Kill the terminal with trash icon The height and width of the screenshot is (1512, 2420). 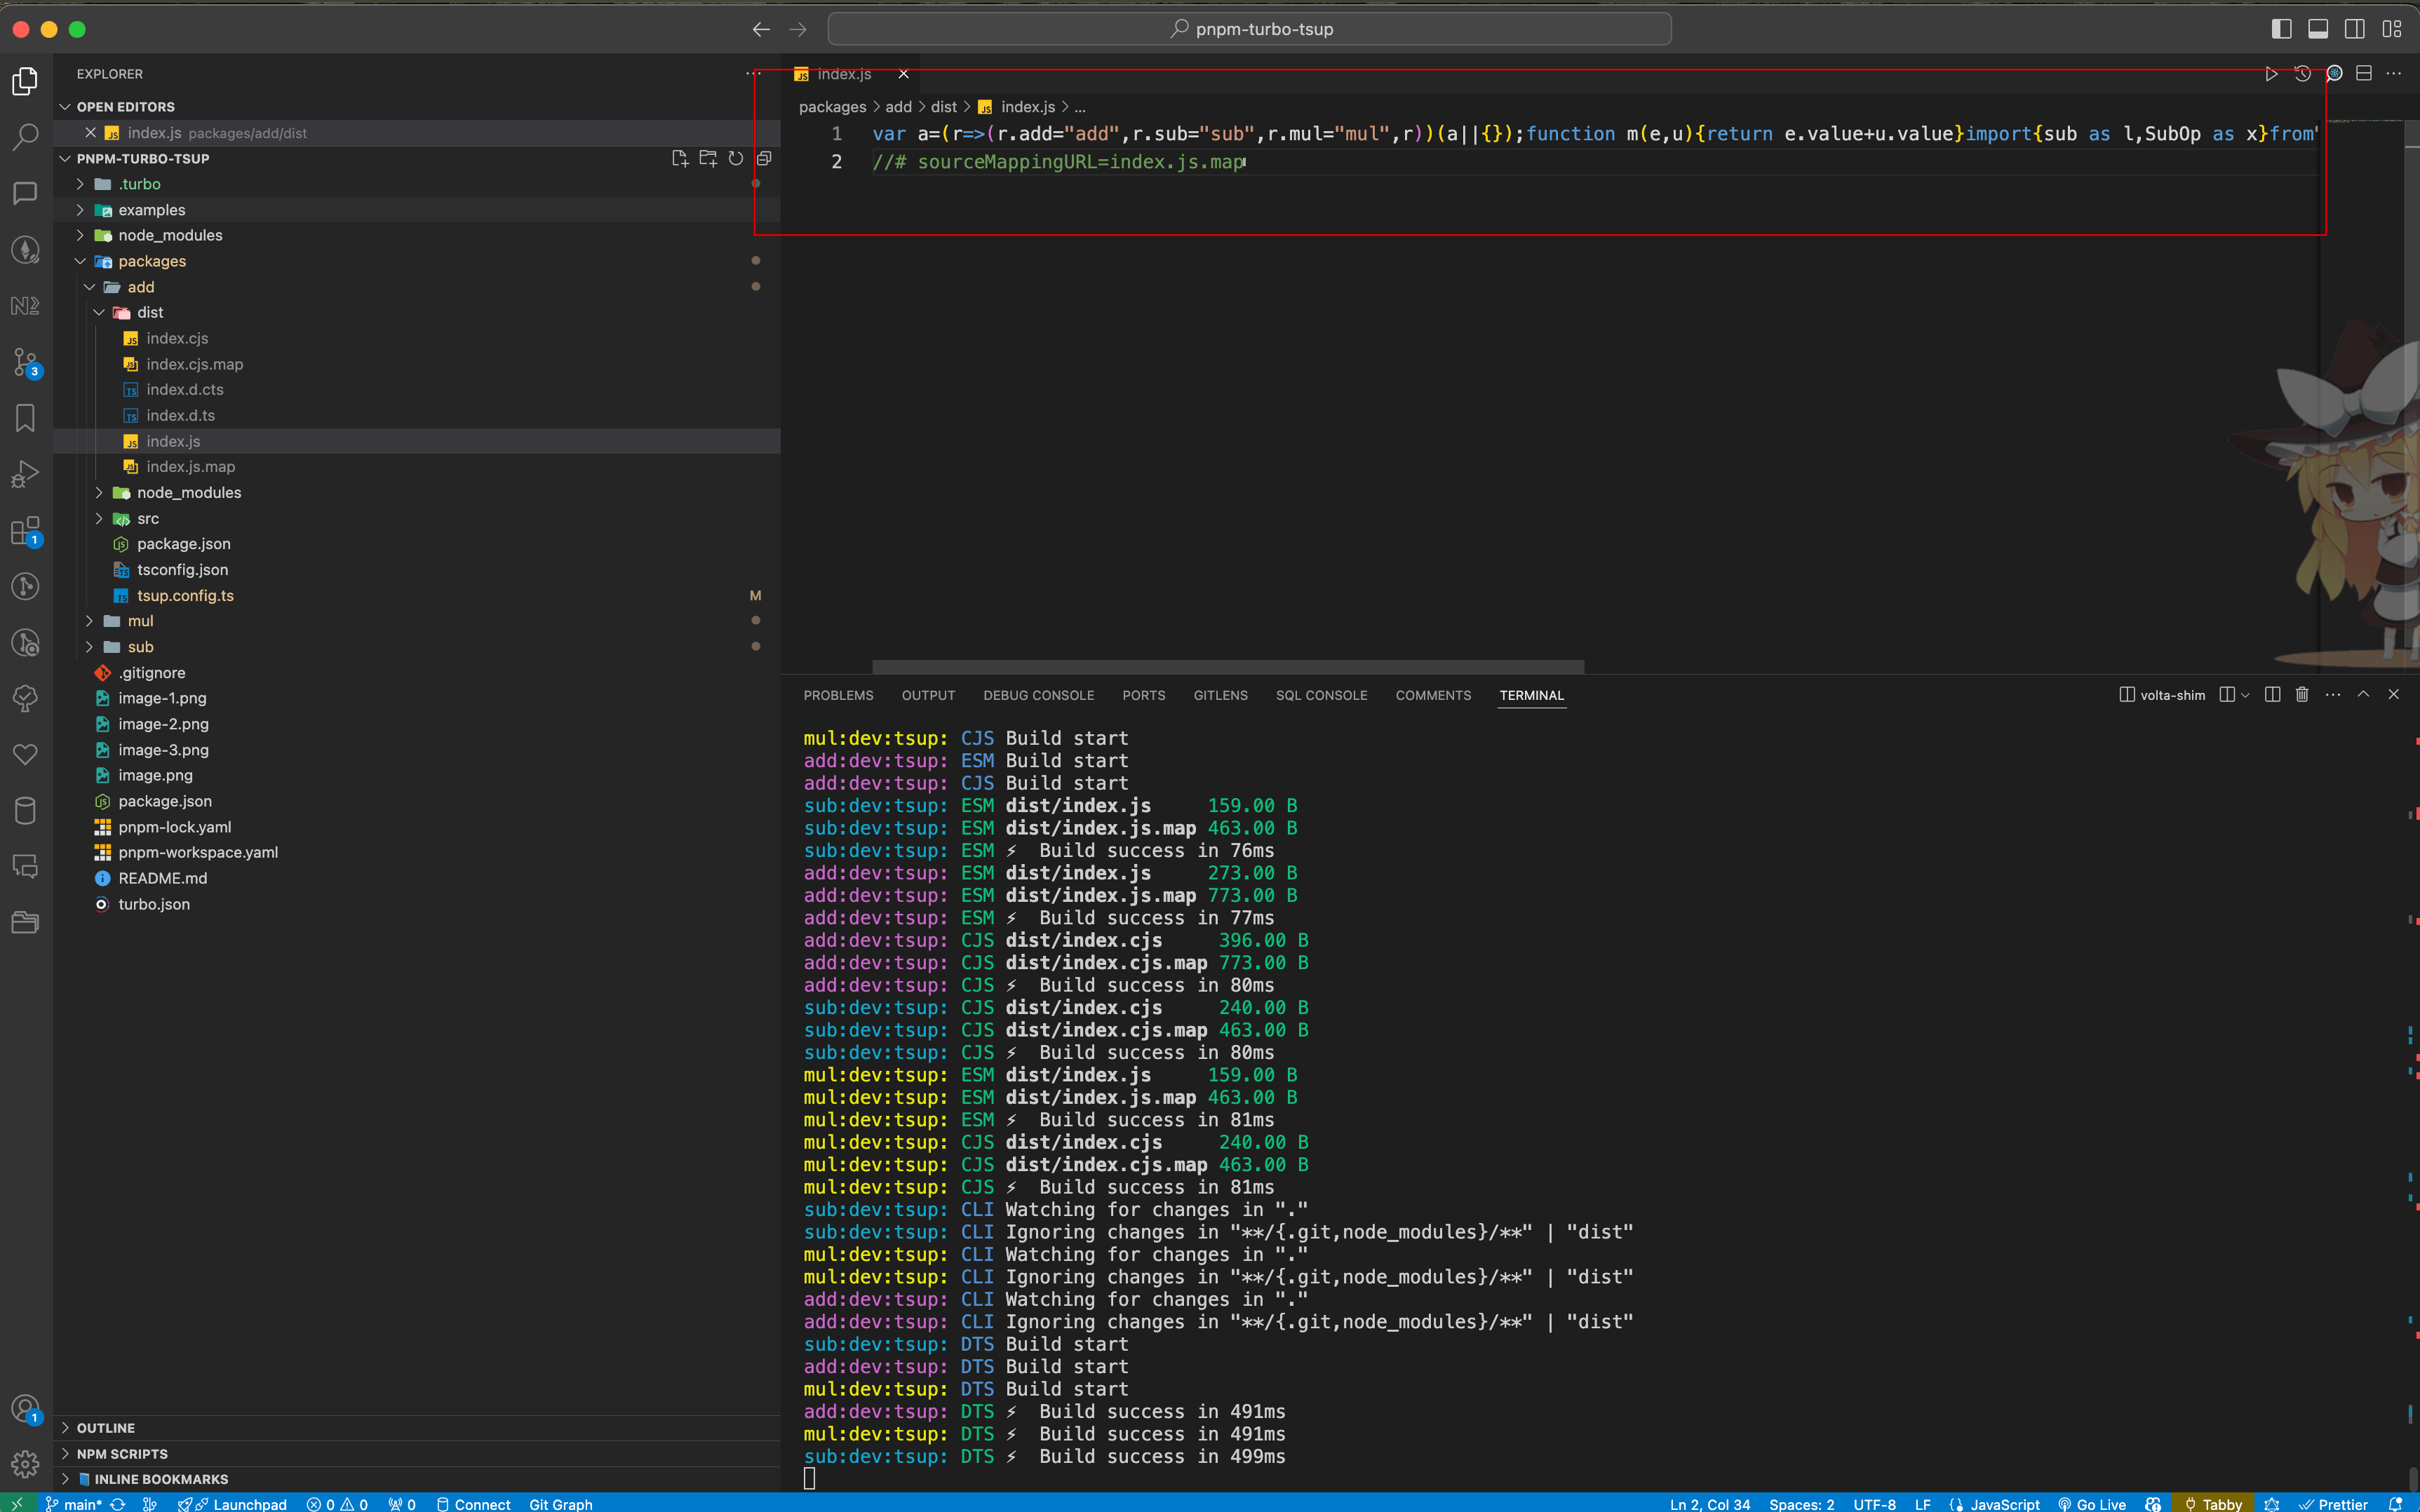coord(2302,694)
